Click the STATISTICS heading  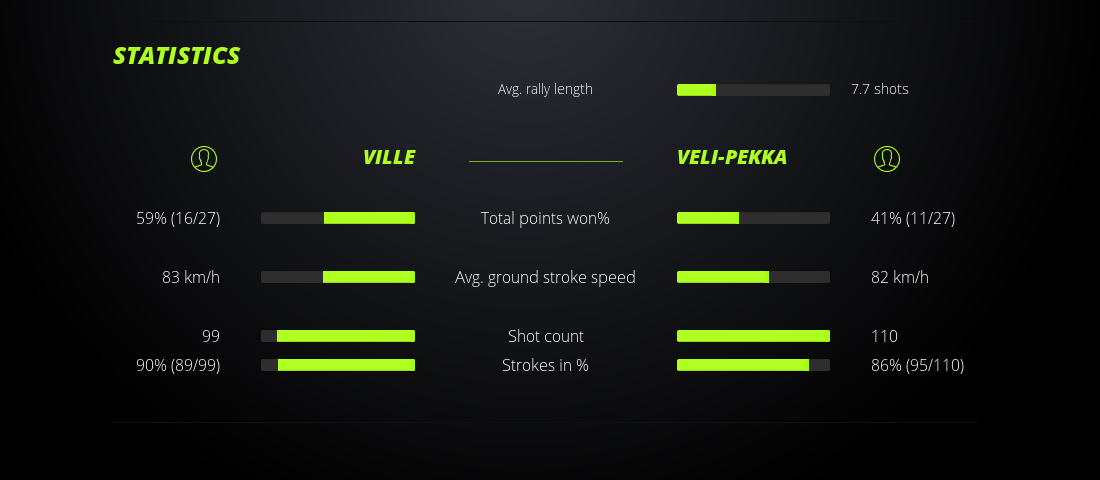point(177,56)
